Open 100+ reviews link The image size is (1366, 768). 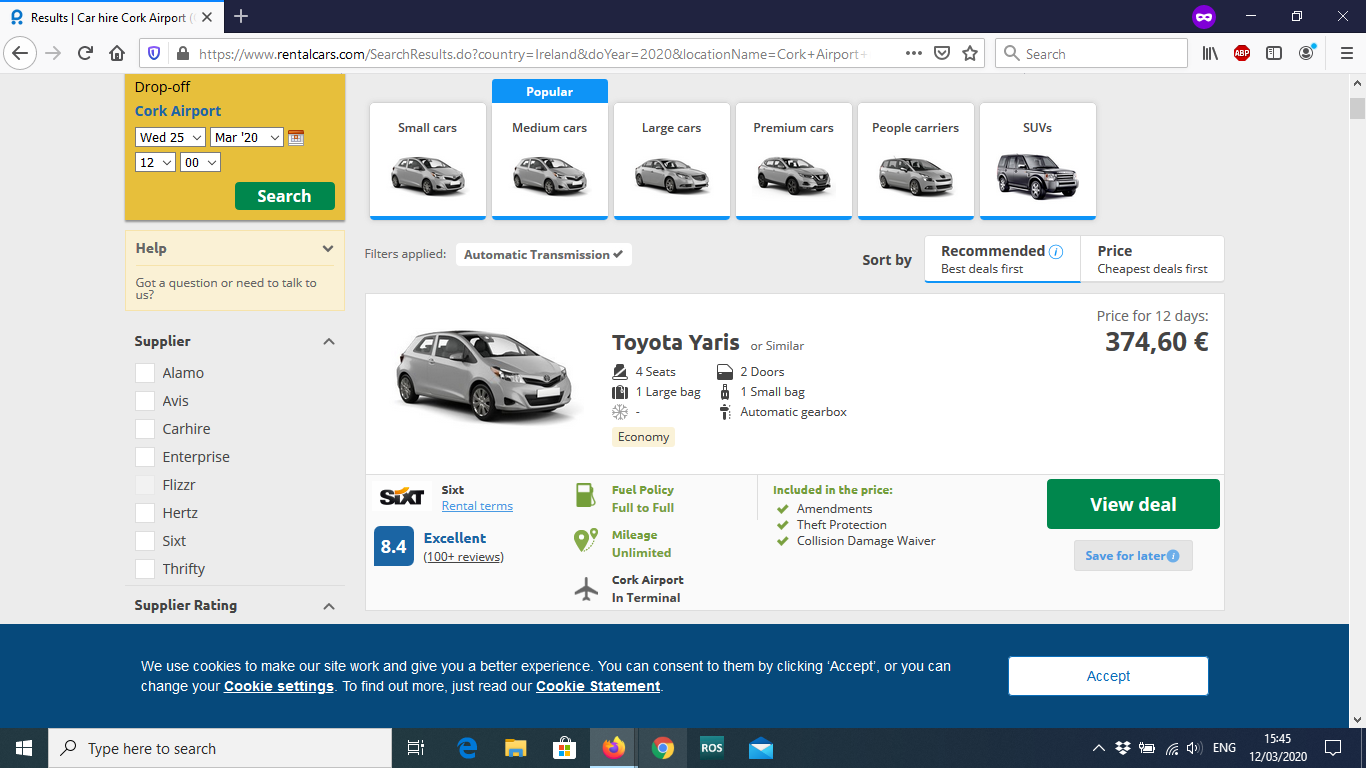pyautogui.click(x=464, y=557)
